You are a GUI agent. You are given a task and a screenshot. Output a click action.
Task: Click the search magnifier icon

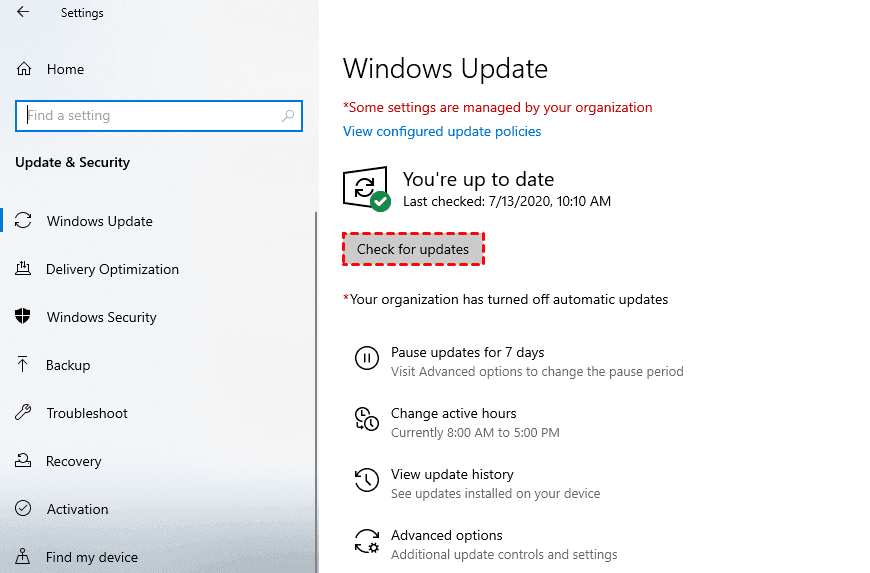[288, 116]
